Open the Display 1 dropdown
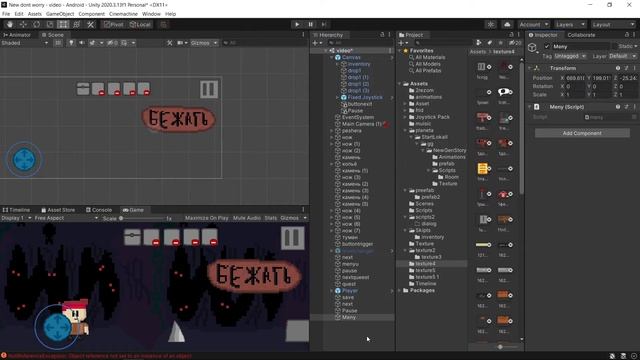The height and width of the screenshot is (360, 640). [x=16, y=218]
